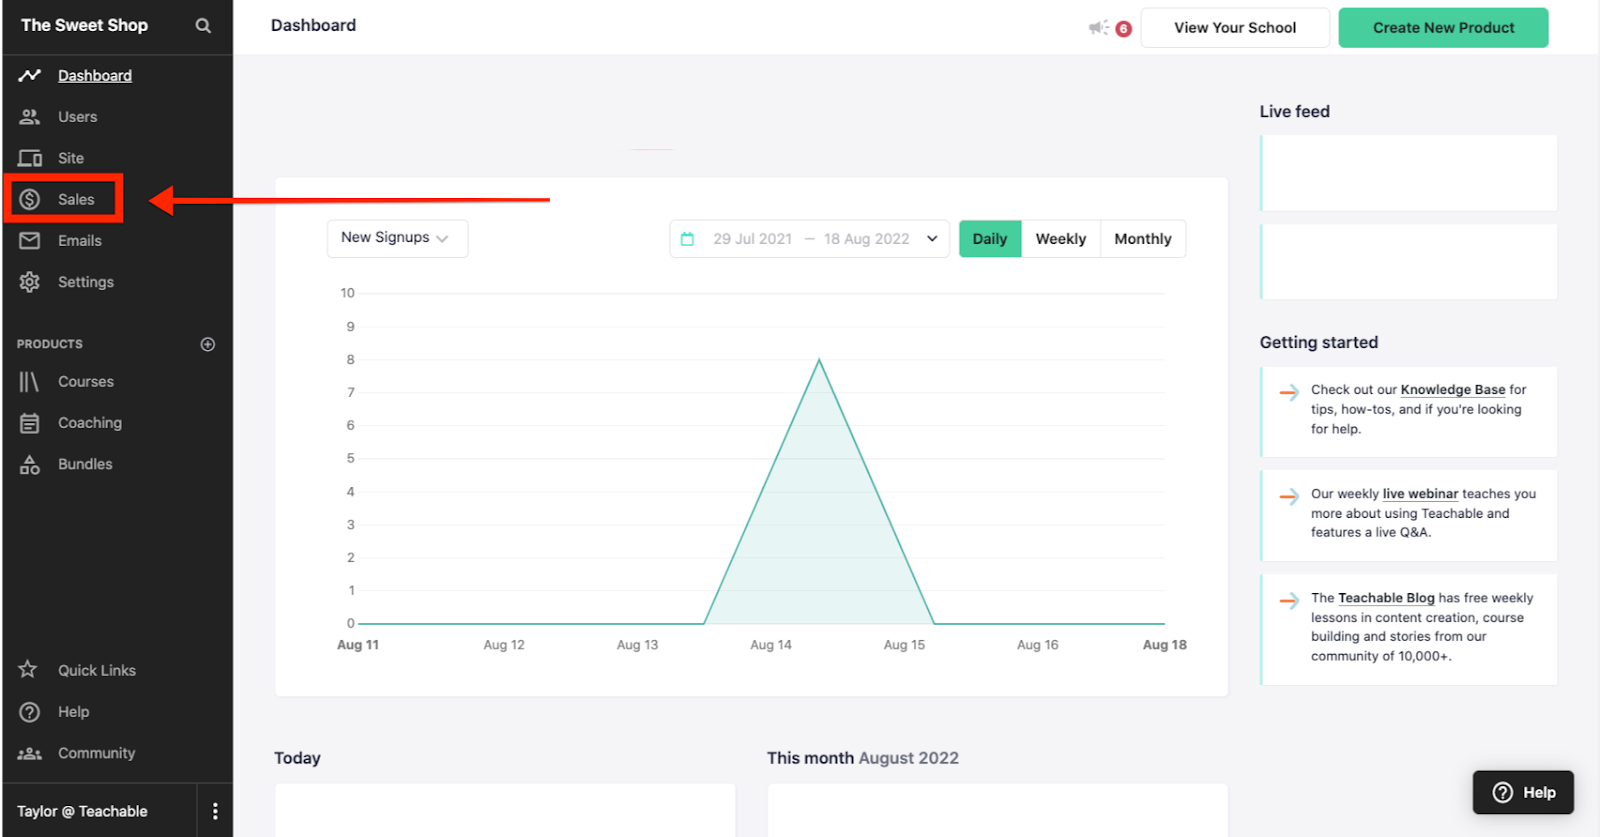
Task: Open Coaching under Products
Action: point(90,423)
